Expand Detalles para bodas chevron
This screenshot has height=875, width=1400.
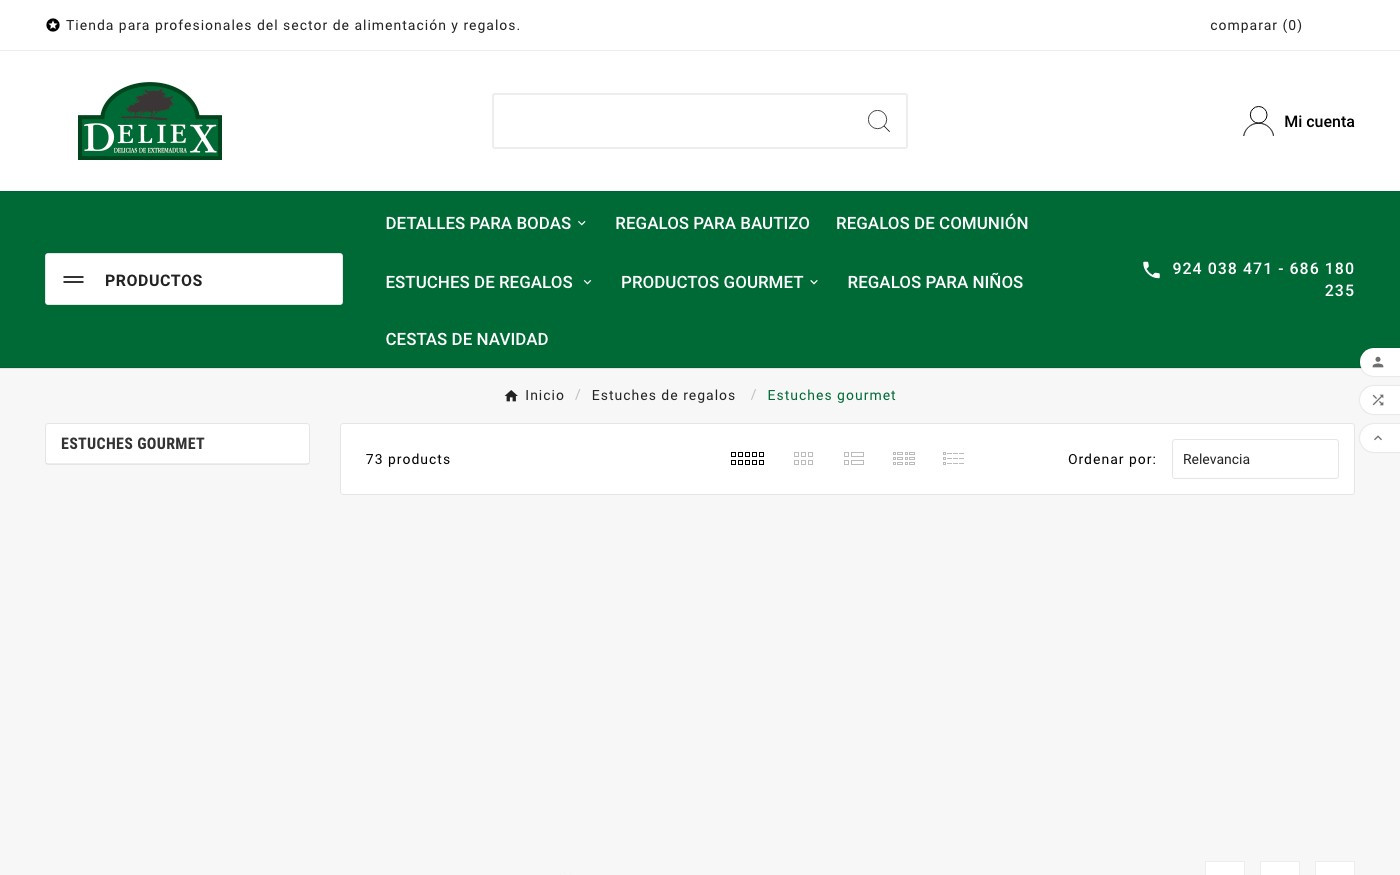[582, 223]
